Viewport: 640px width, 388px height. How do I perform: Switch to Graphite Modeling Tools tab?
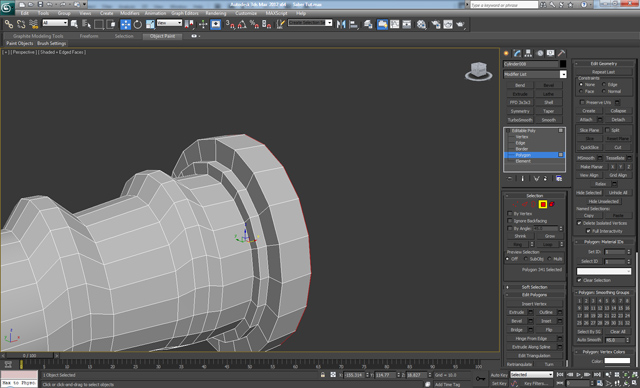coord(38,36)
